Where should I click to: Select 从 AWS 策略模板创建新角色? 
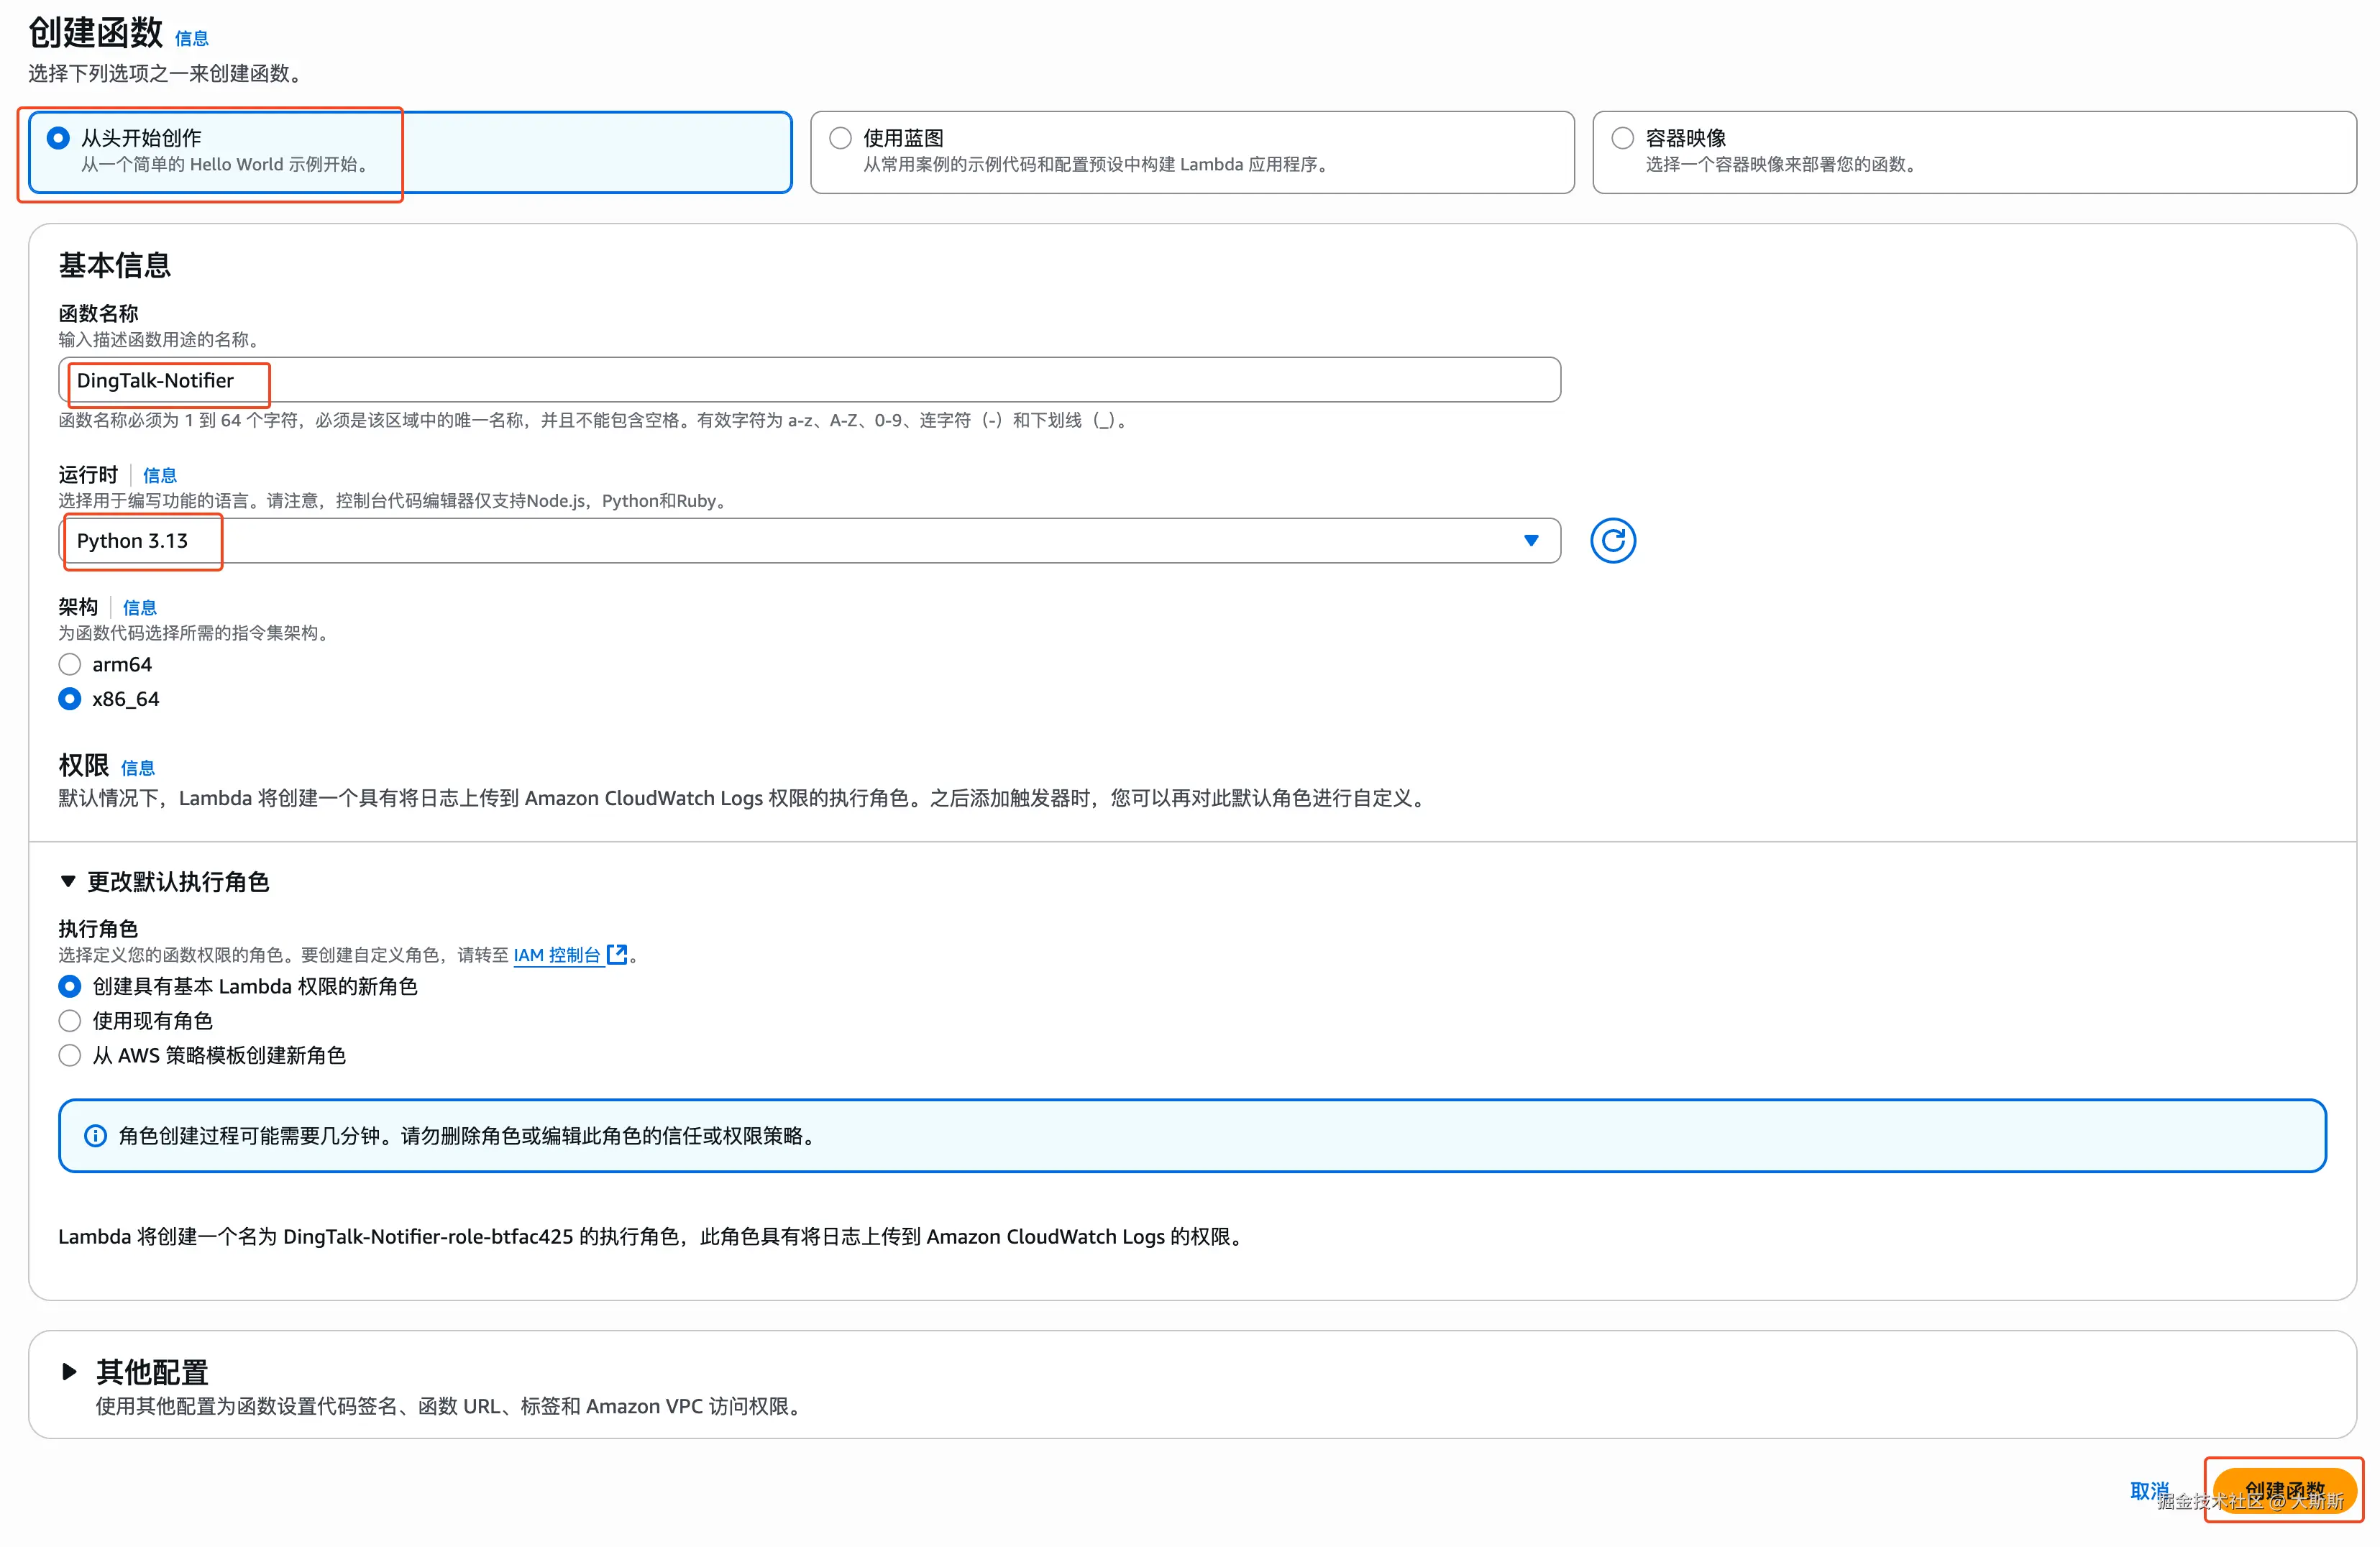(70, 1056)
